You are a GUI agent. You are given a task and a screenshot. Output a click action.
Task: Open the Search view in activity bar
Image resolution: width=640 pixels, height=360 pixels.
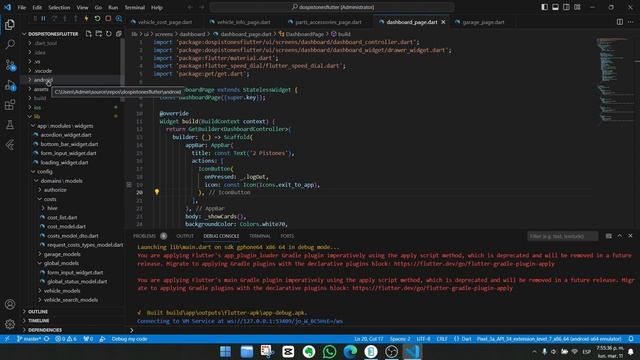[10, 44]
